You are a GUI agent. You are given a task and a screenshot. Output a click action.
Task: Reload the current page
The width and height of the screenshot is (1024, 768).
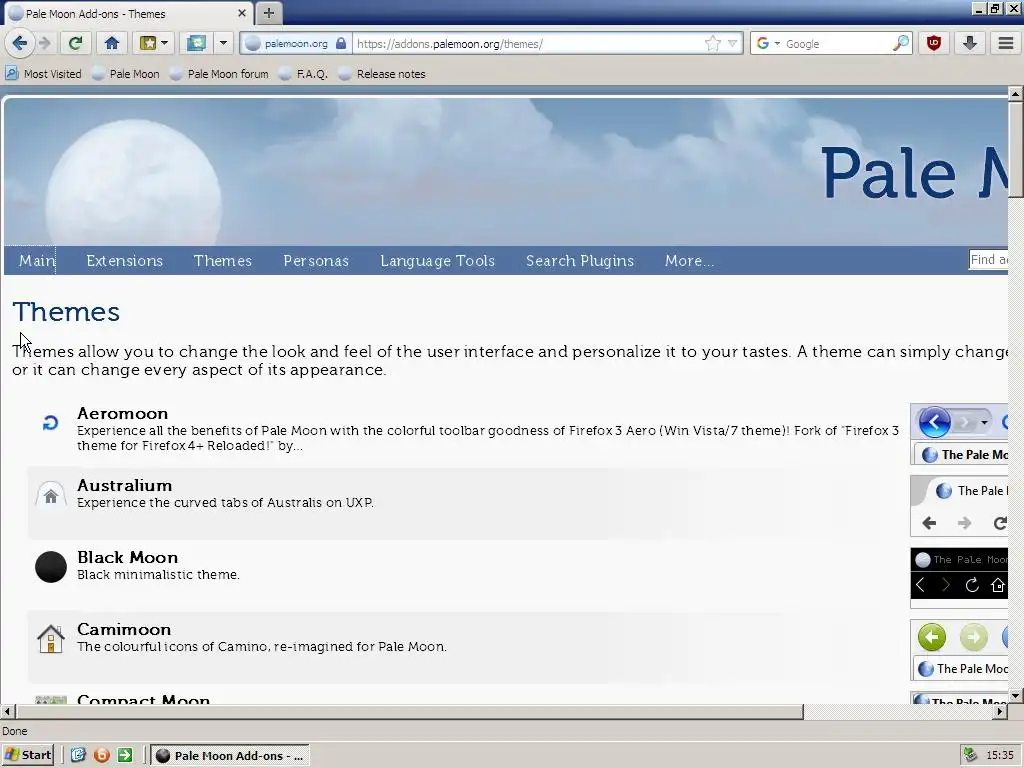click(75, 44)
